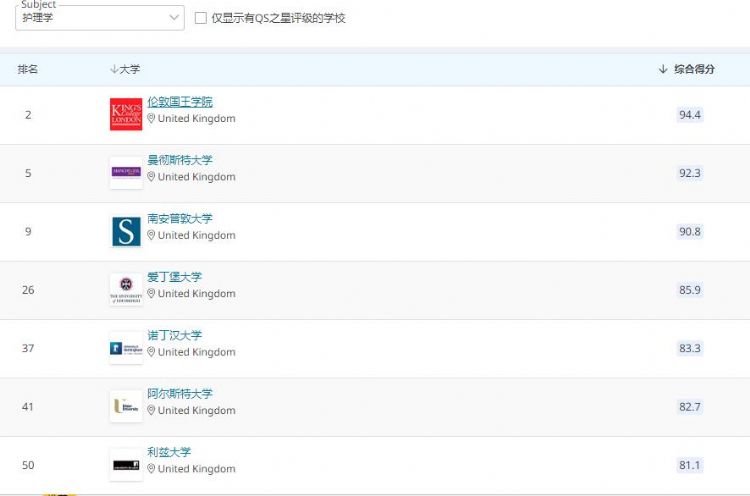Click the University of Leeds logo

coord(126,464)
